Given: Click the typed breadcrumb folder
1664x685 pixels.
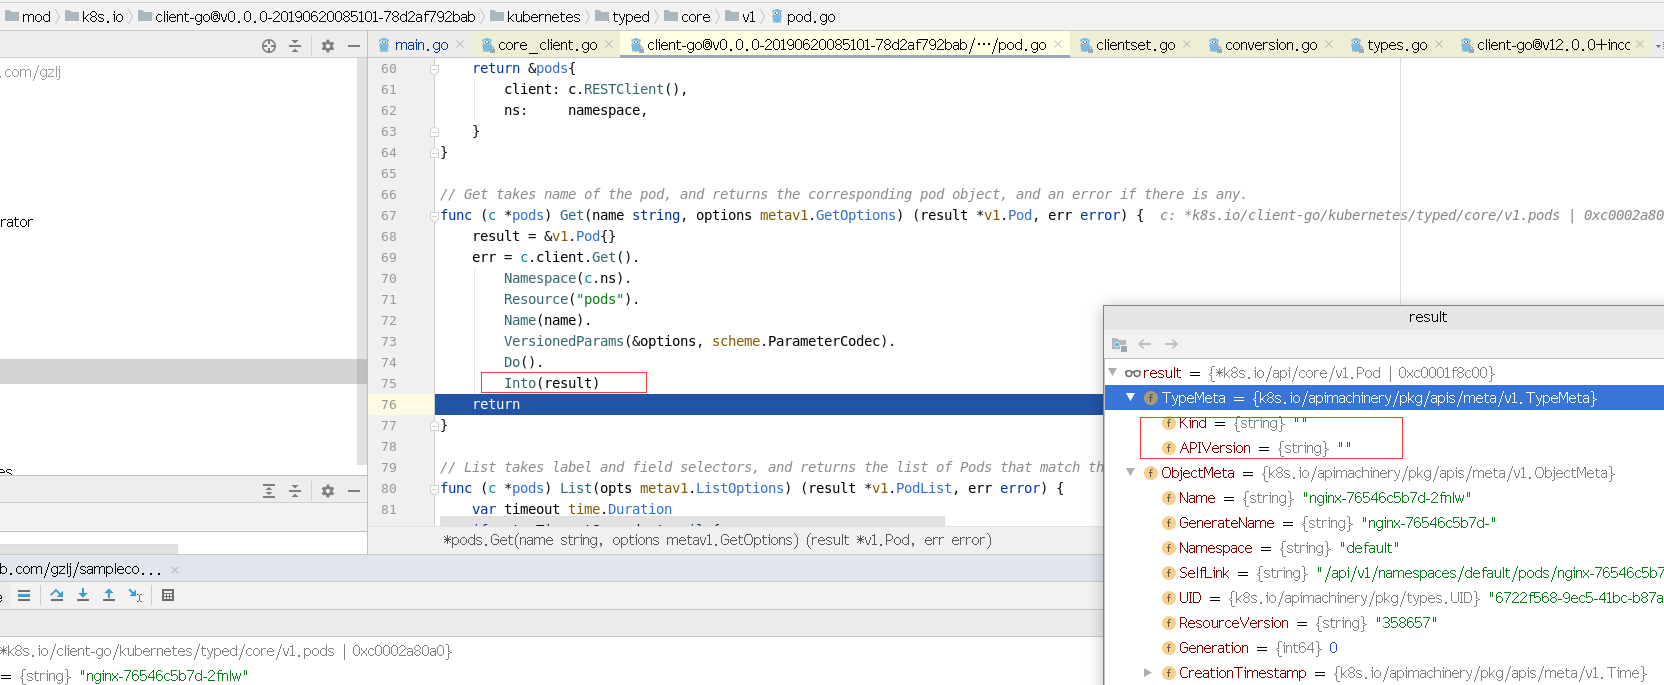Looking at the screenshot, I should tap(622, 17).
